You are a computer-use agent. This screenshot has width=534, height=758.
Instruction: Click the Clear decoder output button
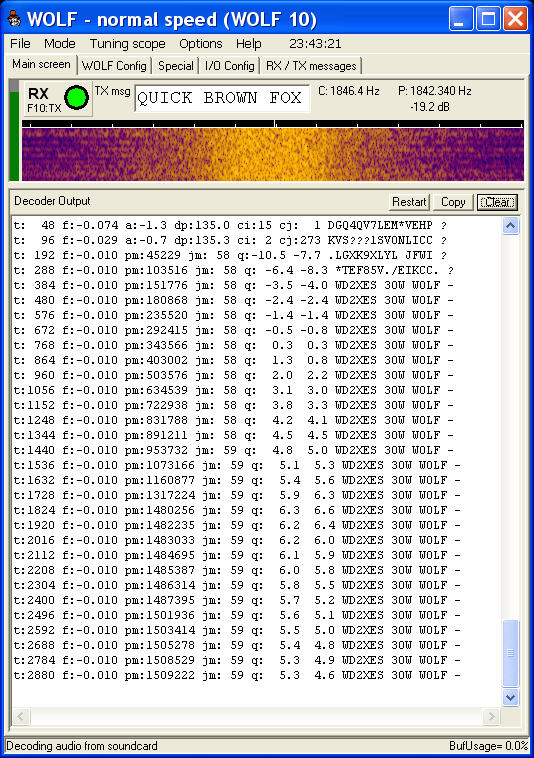point(497,202)
